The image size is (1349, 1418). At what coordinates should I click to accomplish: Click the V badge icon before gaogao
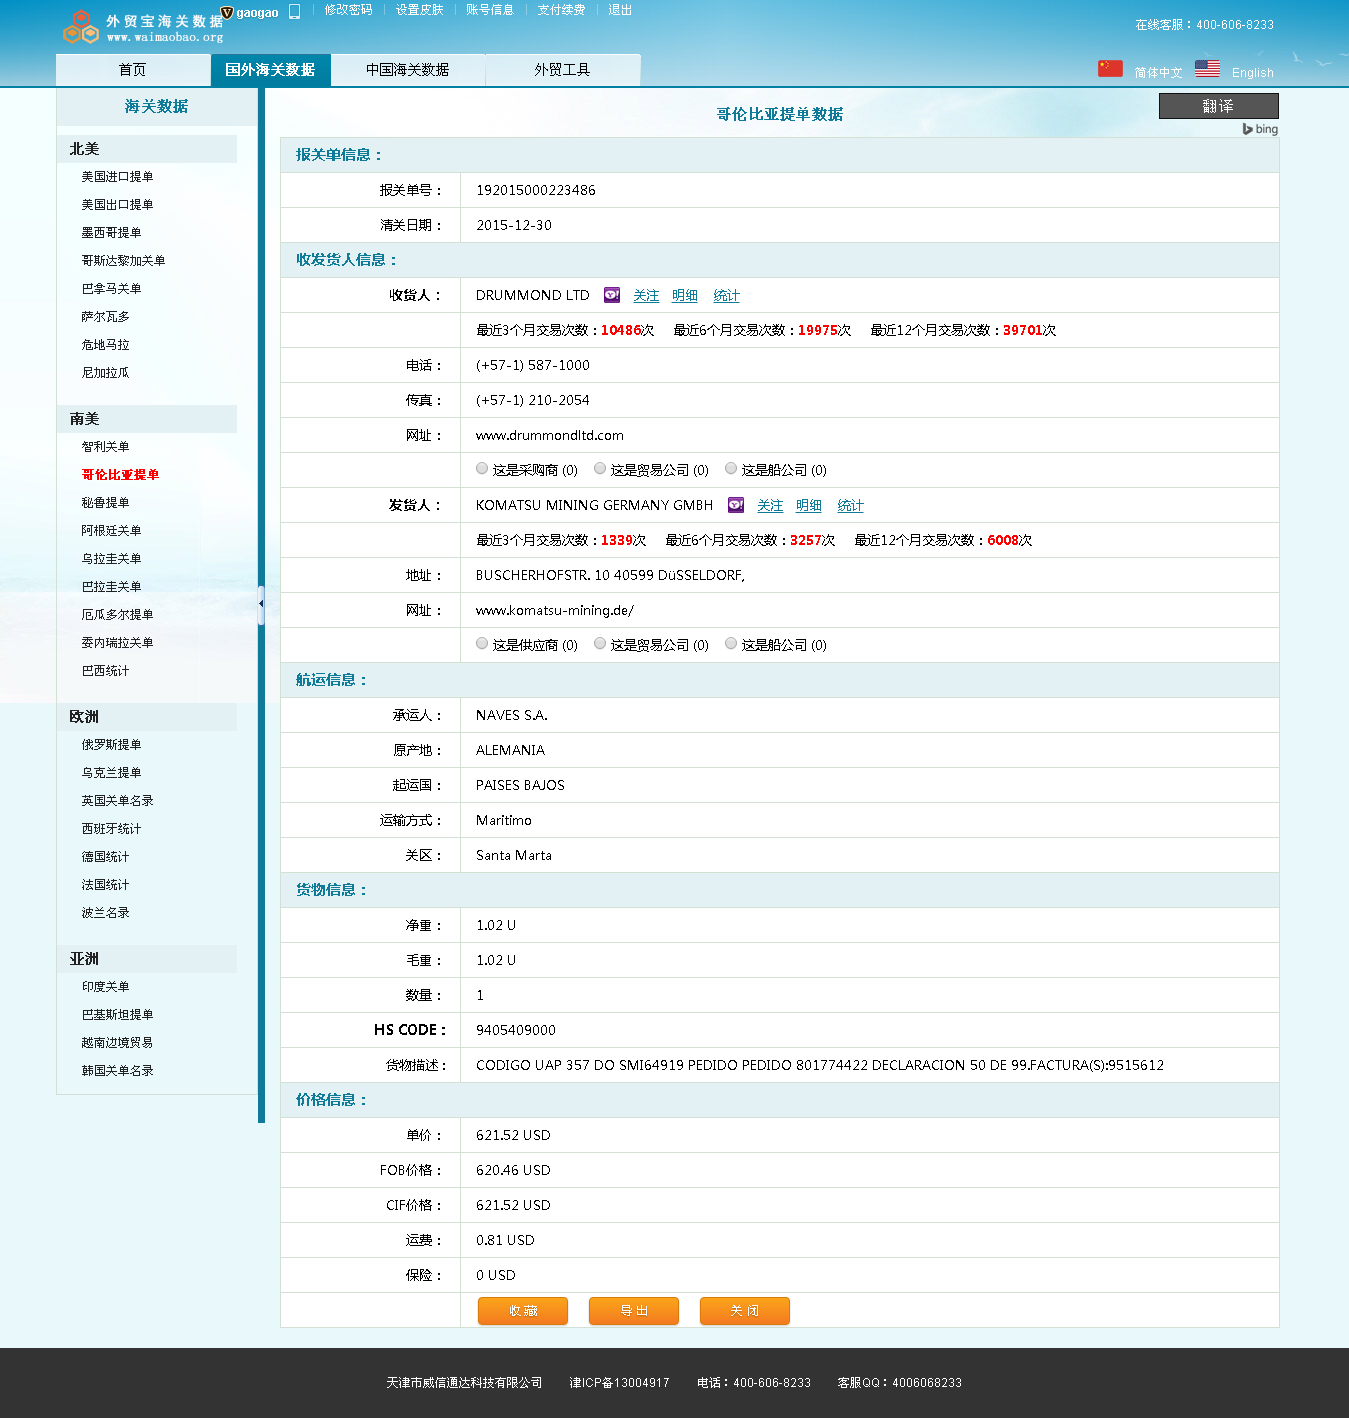pos(227,12)
